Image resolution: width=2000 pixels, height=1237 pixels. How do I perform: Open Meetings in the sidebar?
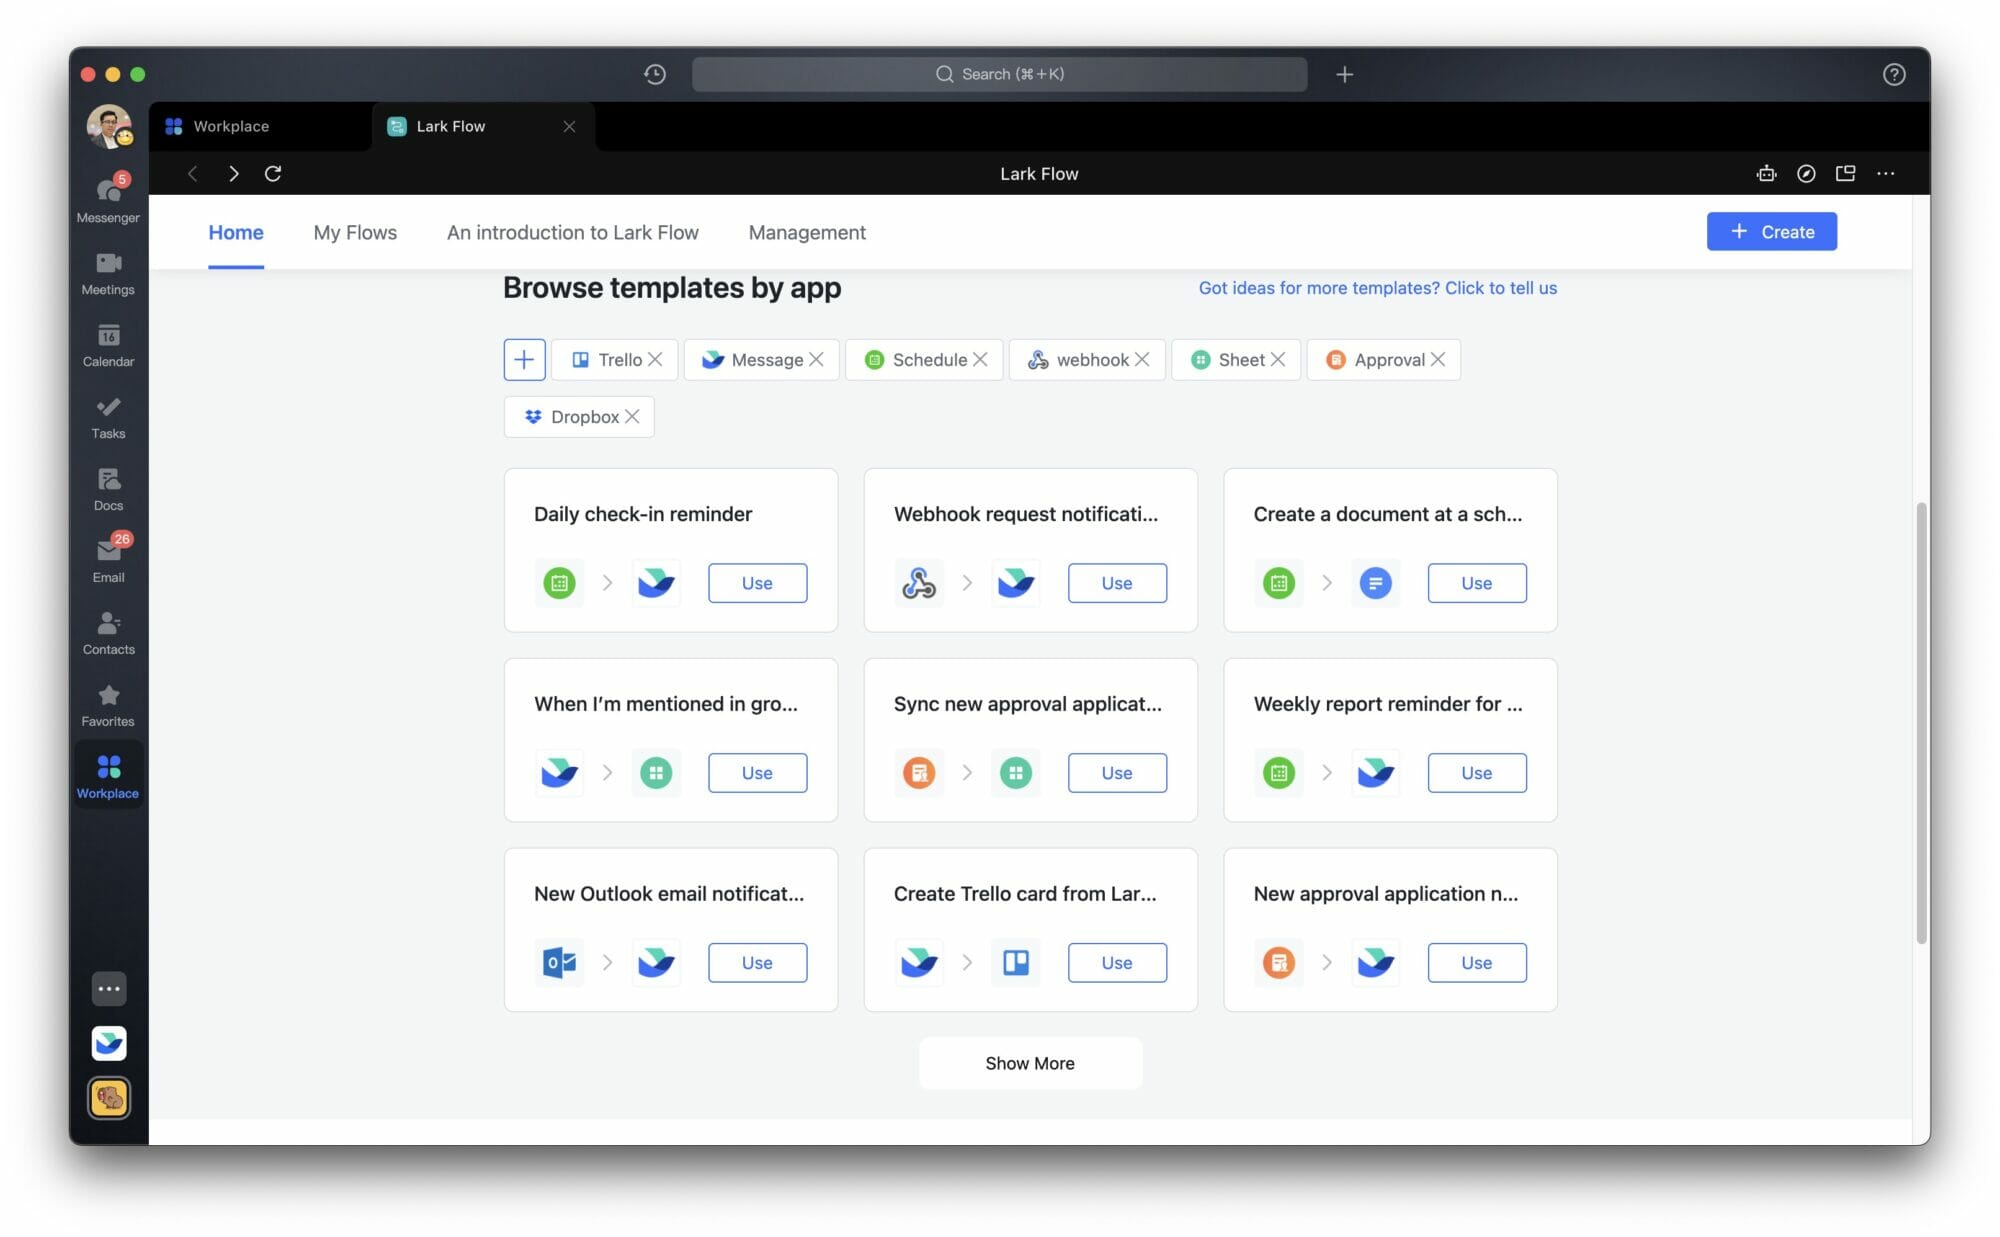coord(108,273)
